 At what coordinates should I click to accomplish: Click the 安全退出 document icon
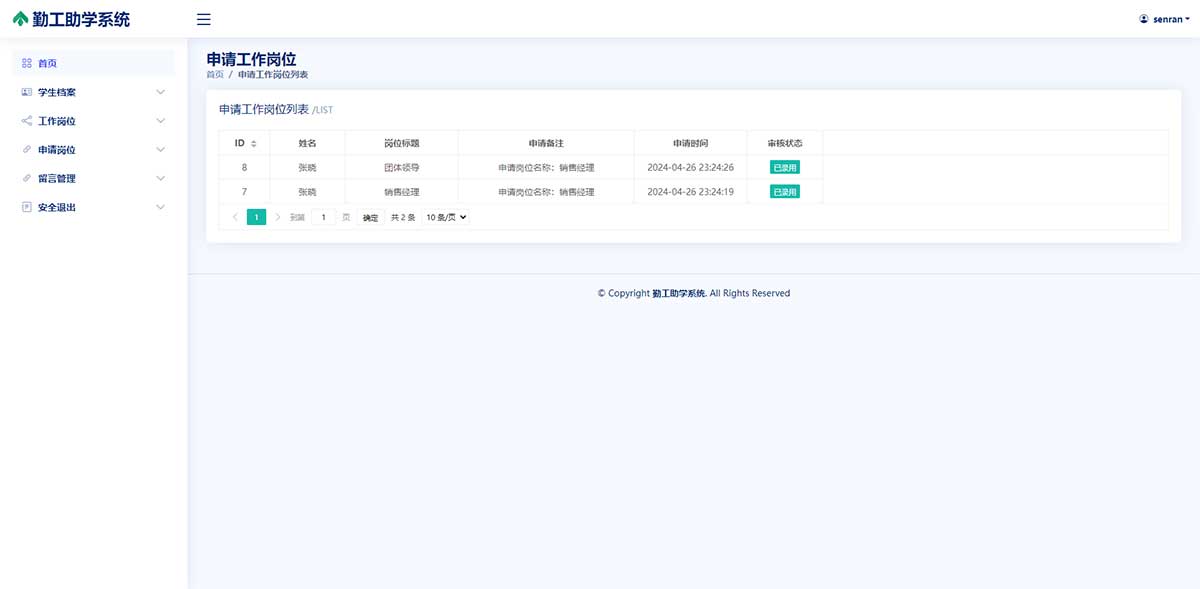[27, 207]
